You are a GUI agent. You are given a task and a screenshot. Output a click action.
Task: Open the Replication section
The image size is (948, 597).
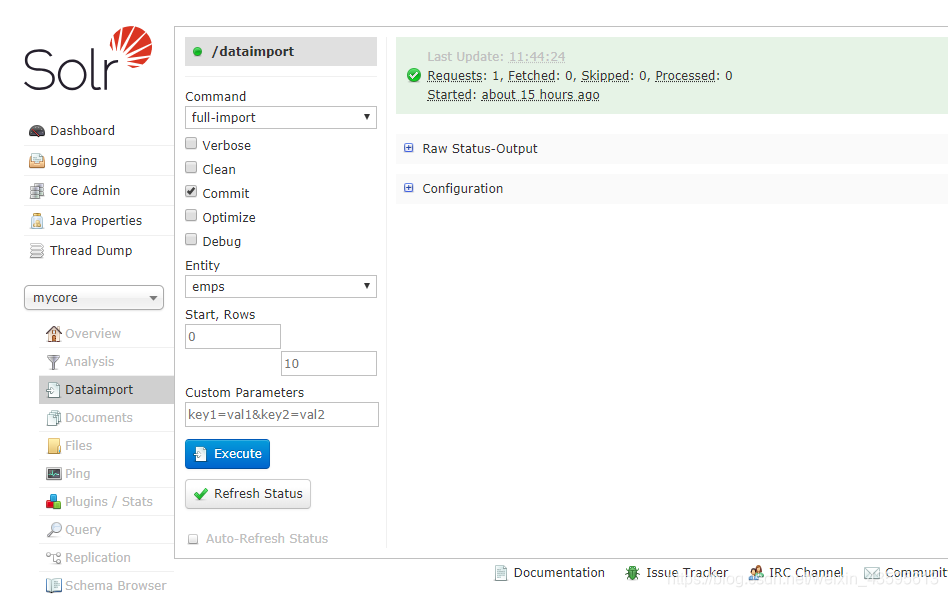click(98, 558)
